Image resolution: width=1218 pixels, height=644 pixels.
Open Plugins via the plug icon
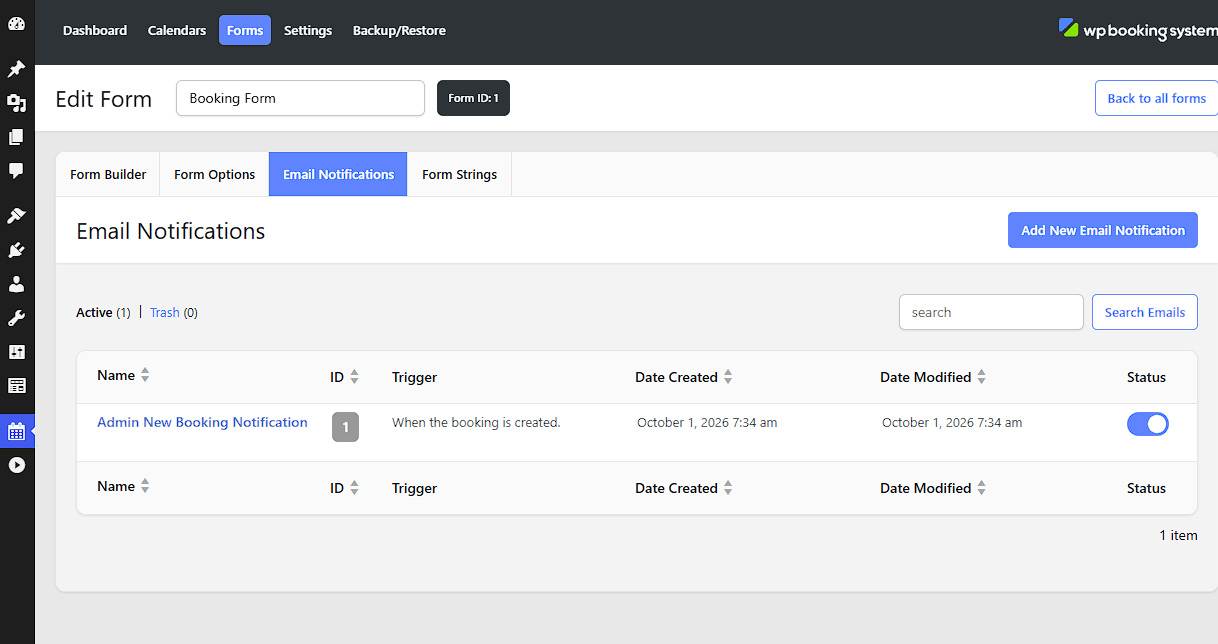16,250
